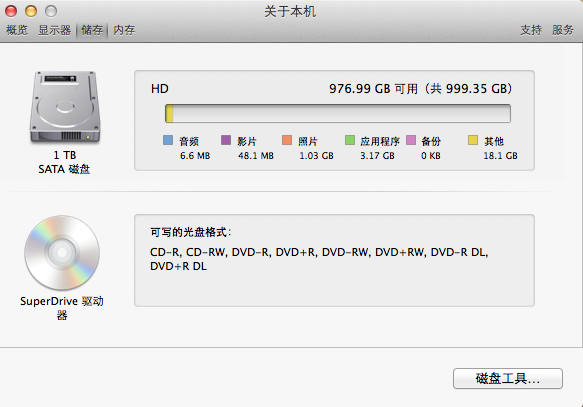
Task: Click the empty area of HD storage bar
Action: pyautogui.click(x=342, y=113)
